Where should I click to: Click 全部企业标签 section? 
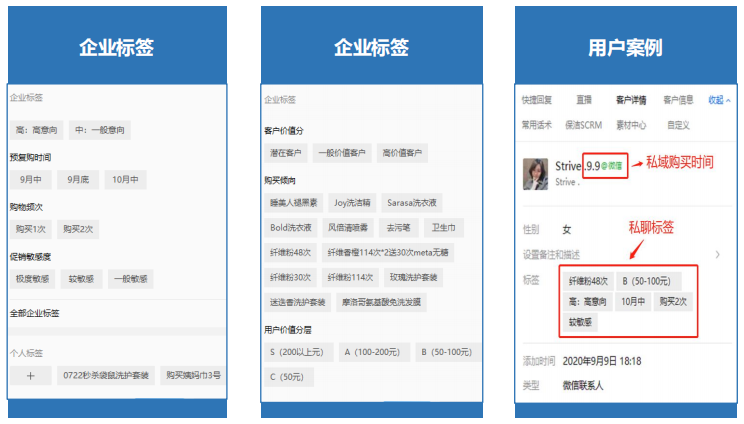35,313
